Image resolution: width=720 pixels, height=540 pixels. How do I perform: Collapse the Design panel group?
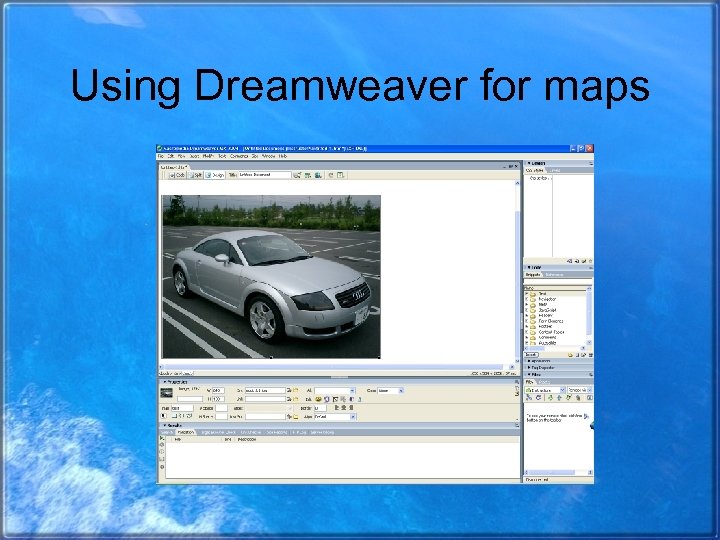pyautogui.click(x=529, y=163)
